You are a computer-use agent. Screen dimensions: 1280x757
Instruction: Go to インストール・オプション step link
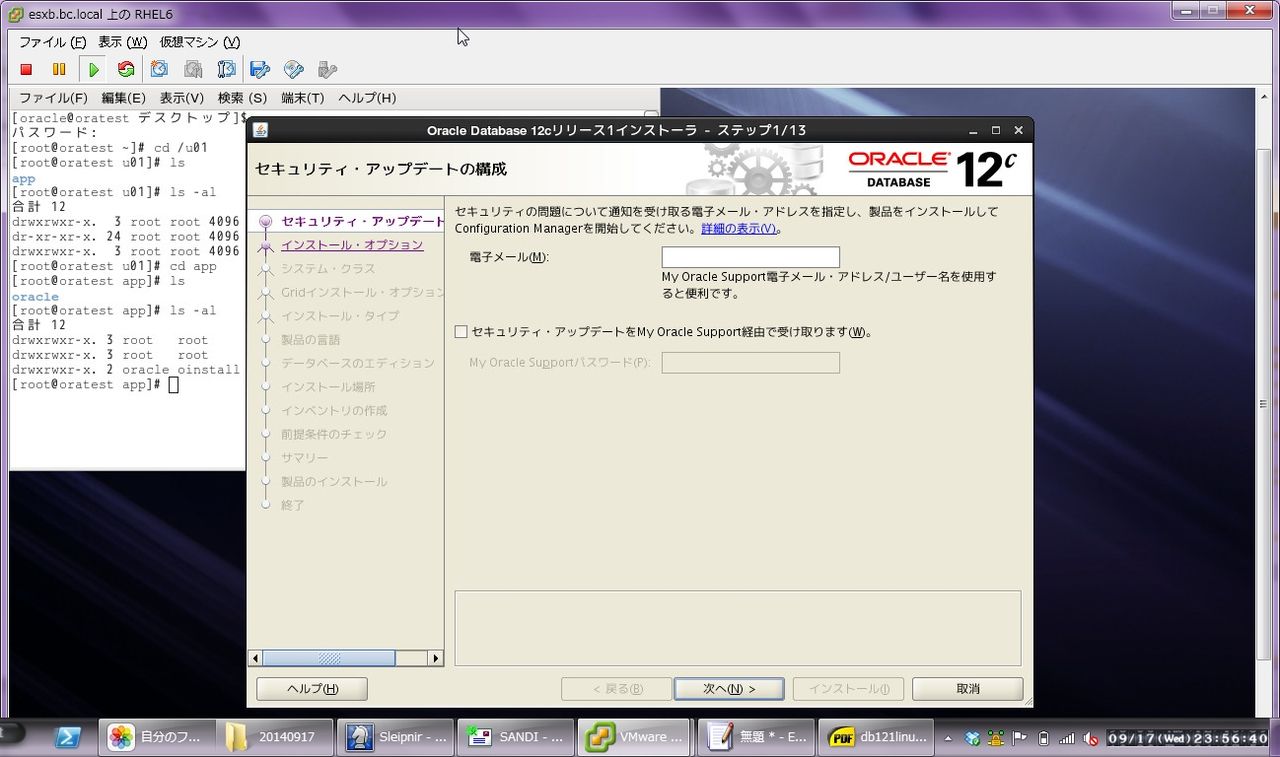352,245
